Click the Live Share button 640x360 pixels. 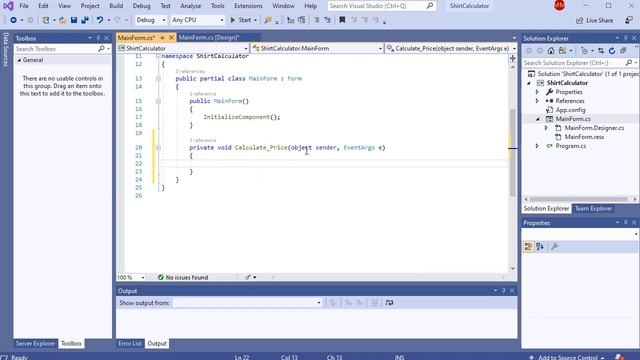[x=595, y=20]
